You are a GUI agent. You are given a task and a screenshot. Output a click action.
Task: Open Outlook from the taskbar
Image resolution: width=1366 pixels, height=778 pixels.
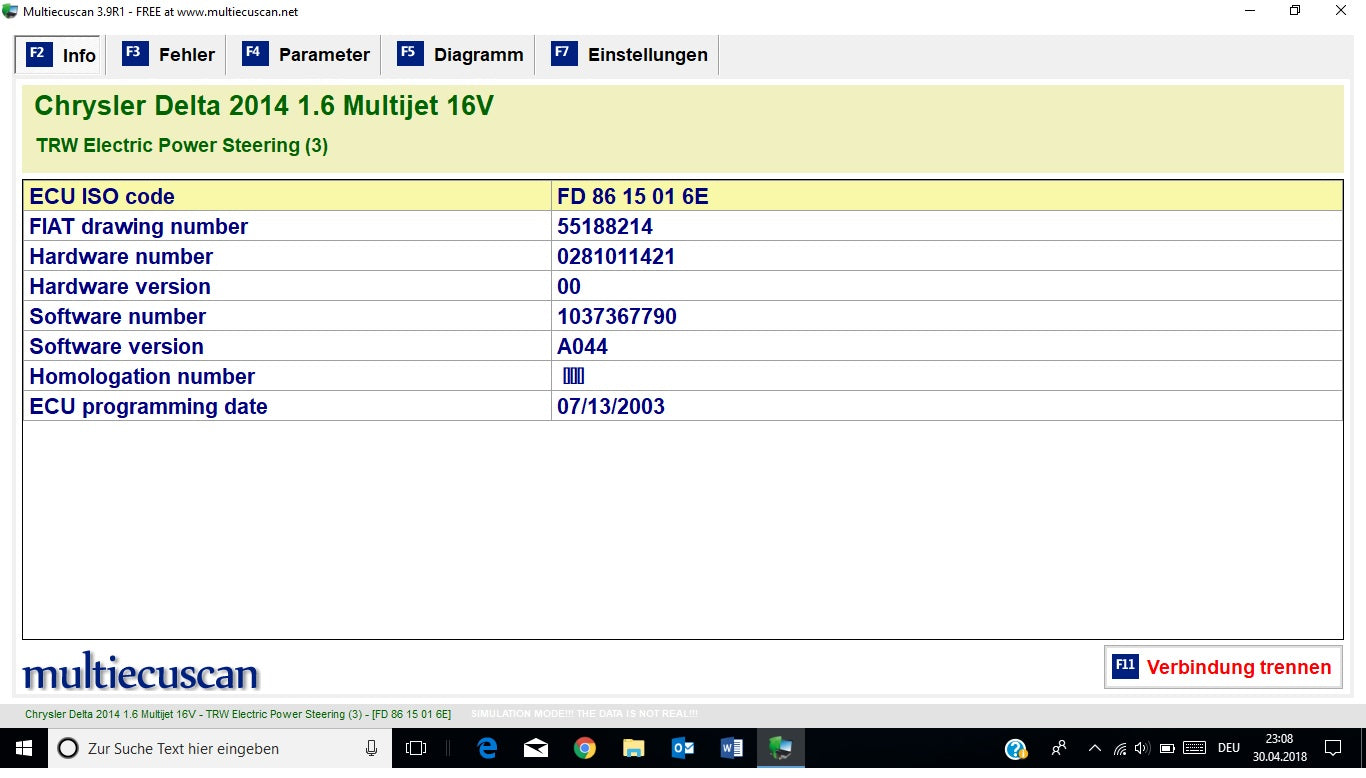coord(683,748)
